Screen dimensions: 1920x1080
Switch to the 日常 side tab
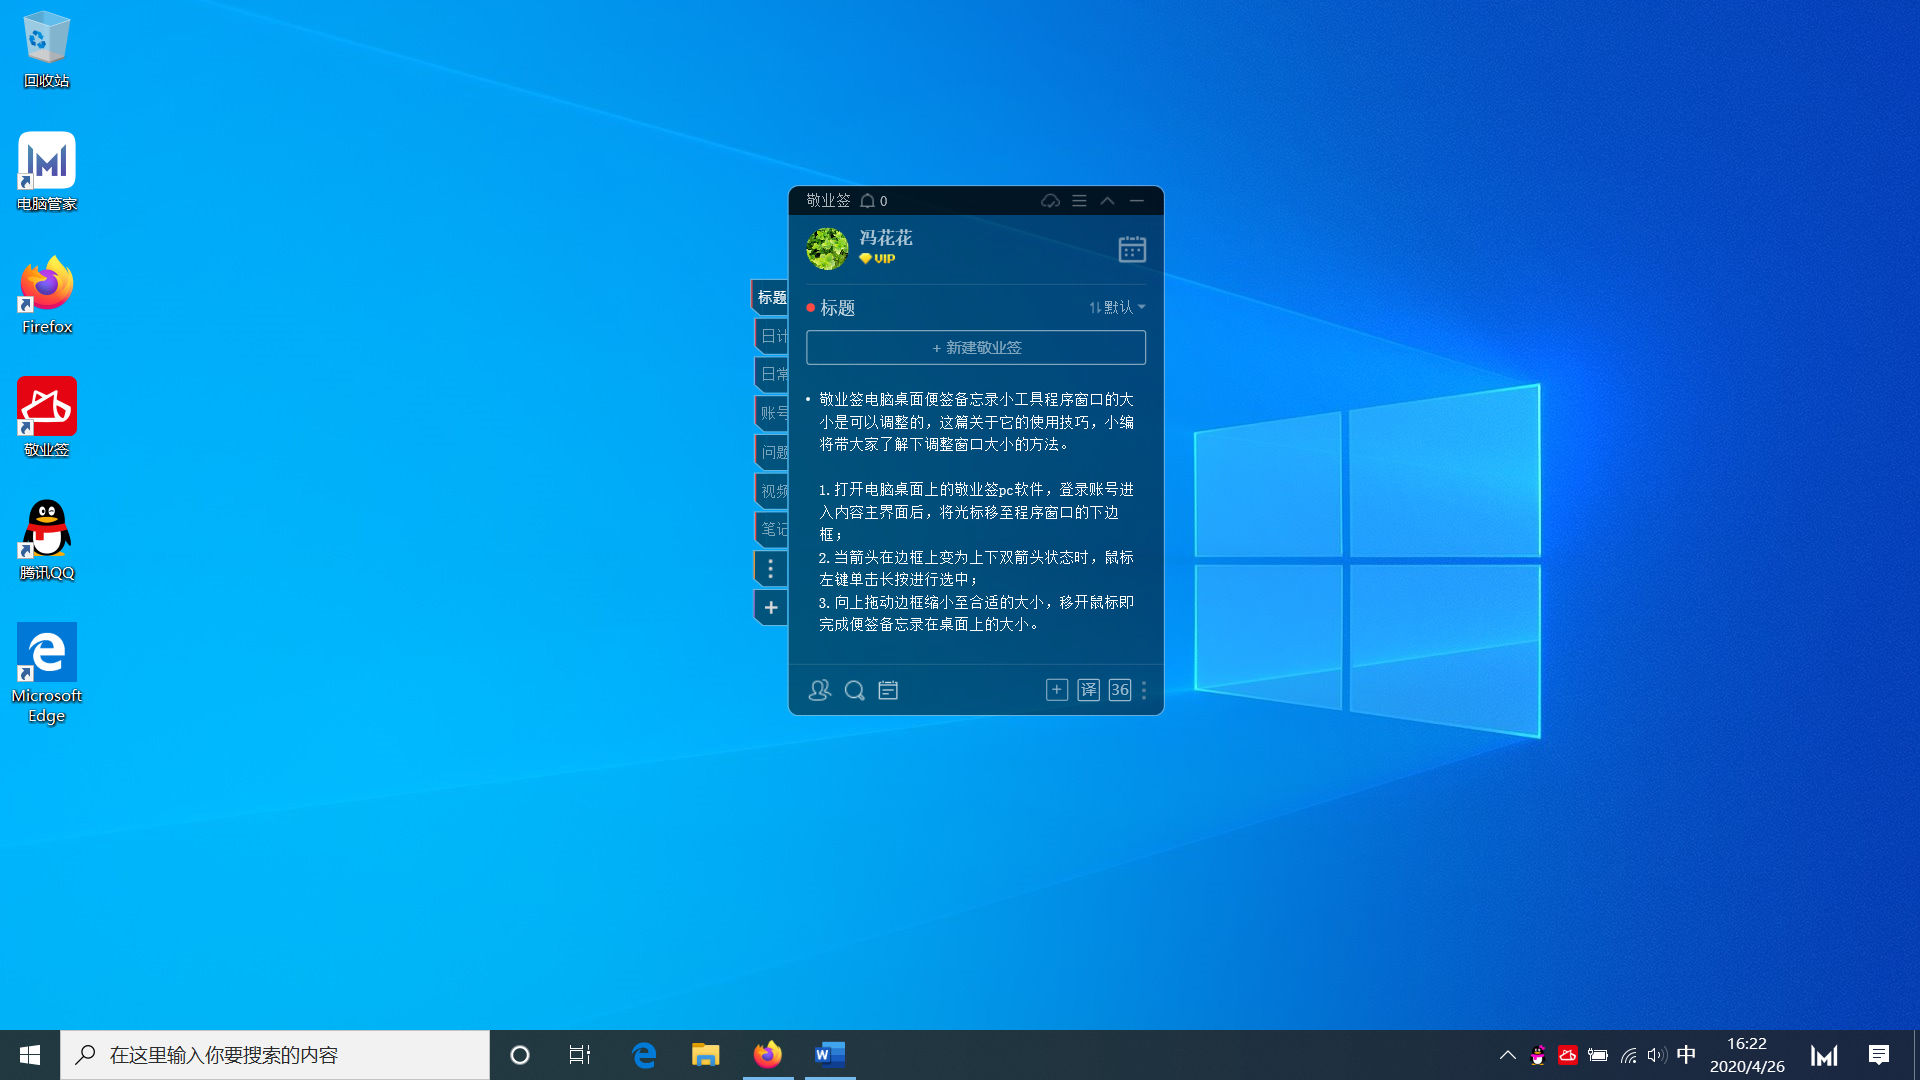[x=772, y=374]
